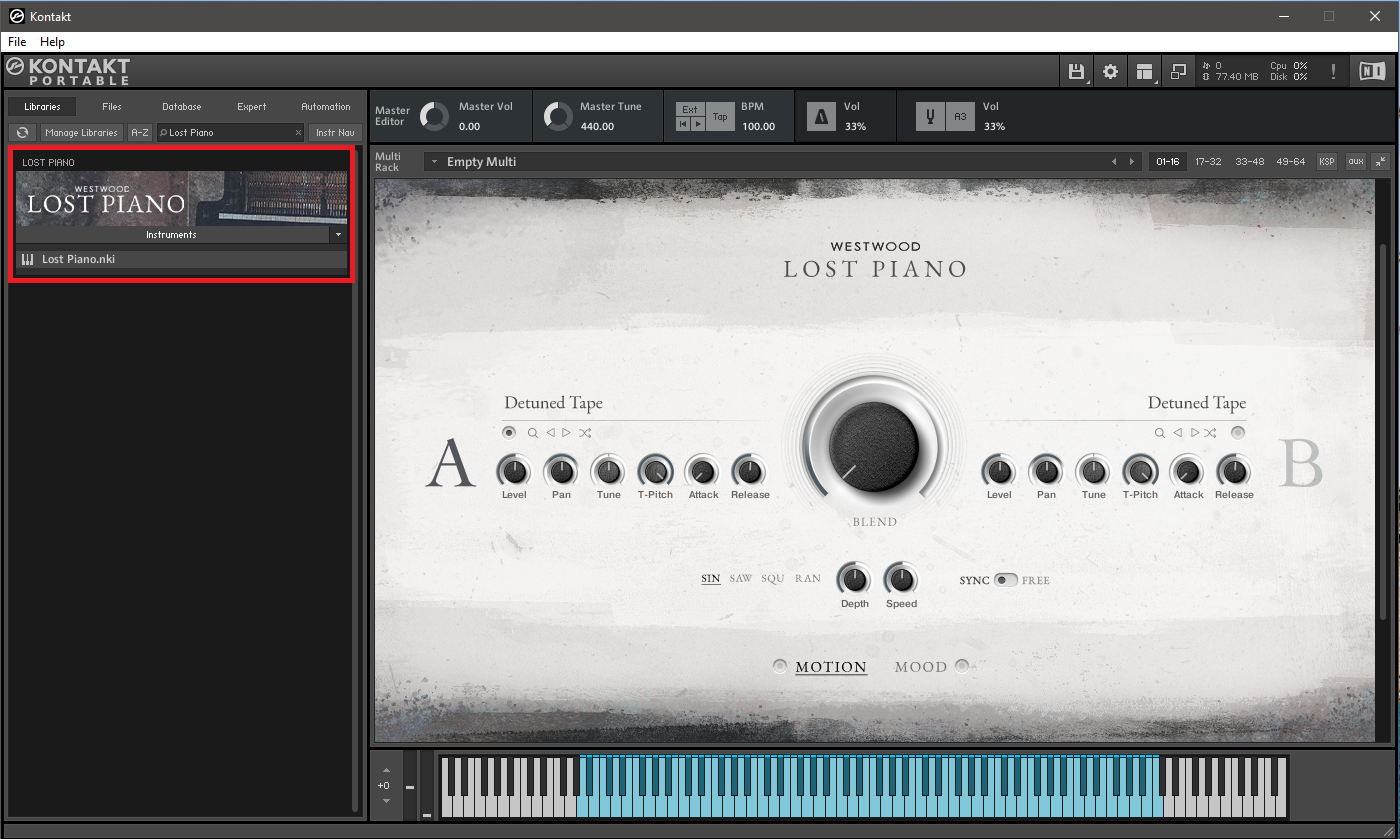Toggle the metronome icon
1400x839 pixels.
[822, 117]
